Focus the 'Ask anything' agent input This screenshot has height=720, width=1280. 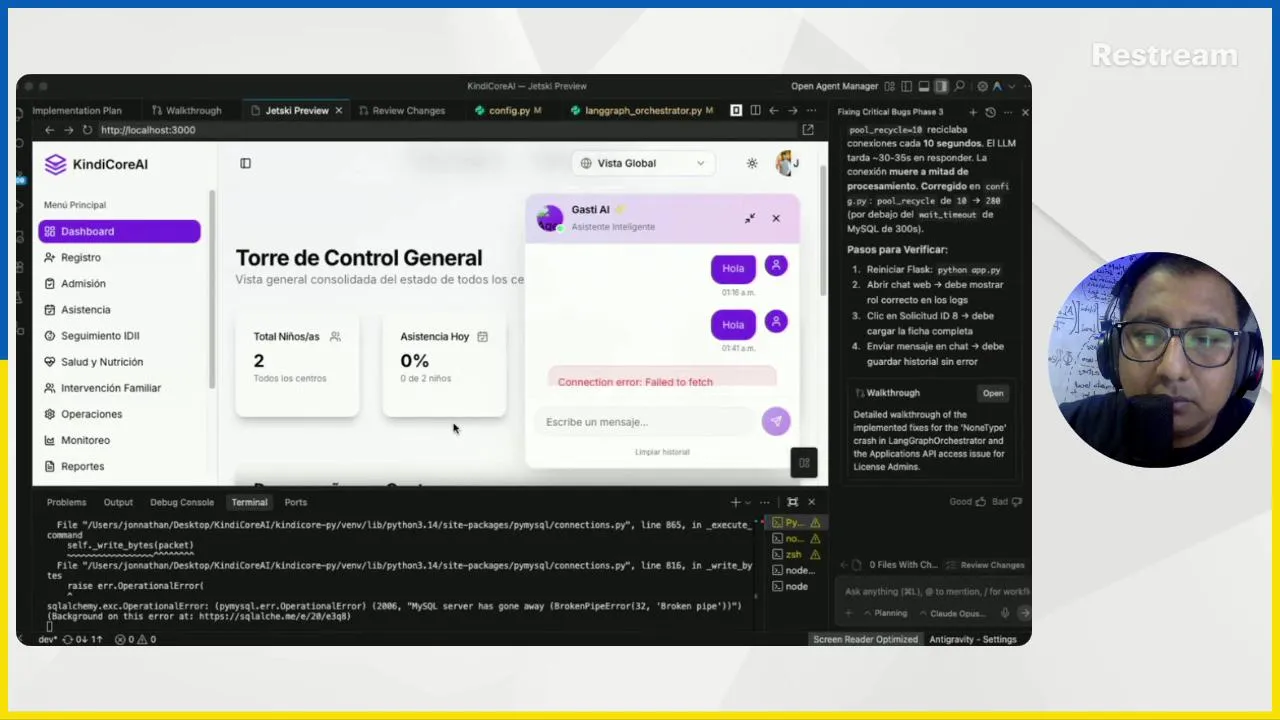[936, 592]
